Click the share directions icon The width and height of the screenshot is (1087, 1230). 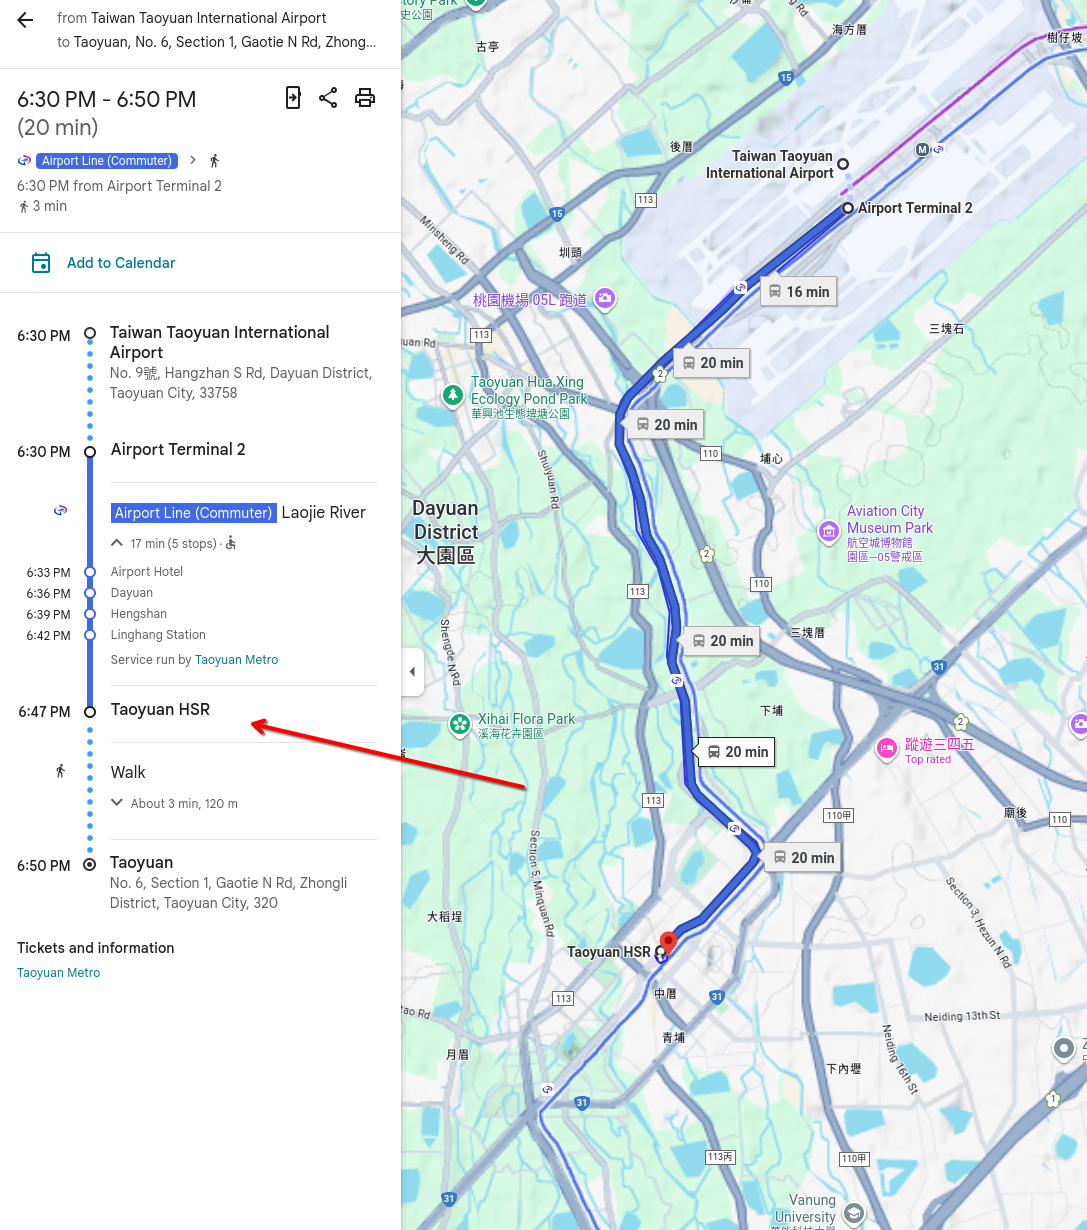click(x=328, y=97)
